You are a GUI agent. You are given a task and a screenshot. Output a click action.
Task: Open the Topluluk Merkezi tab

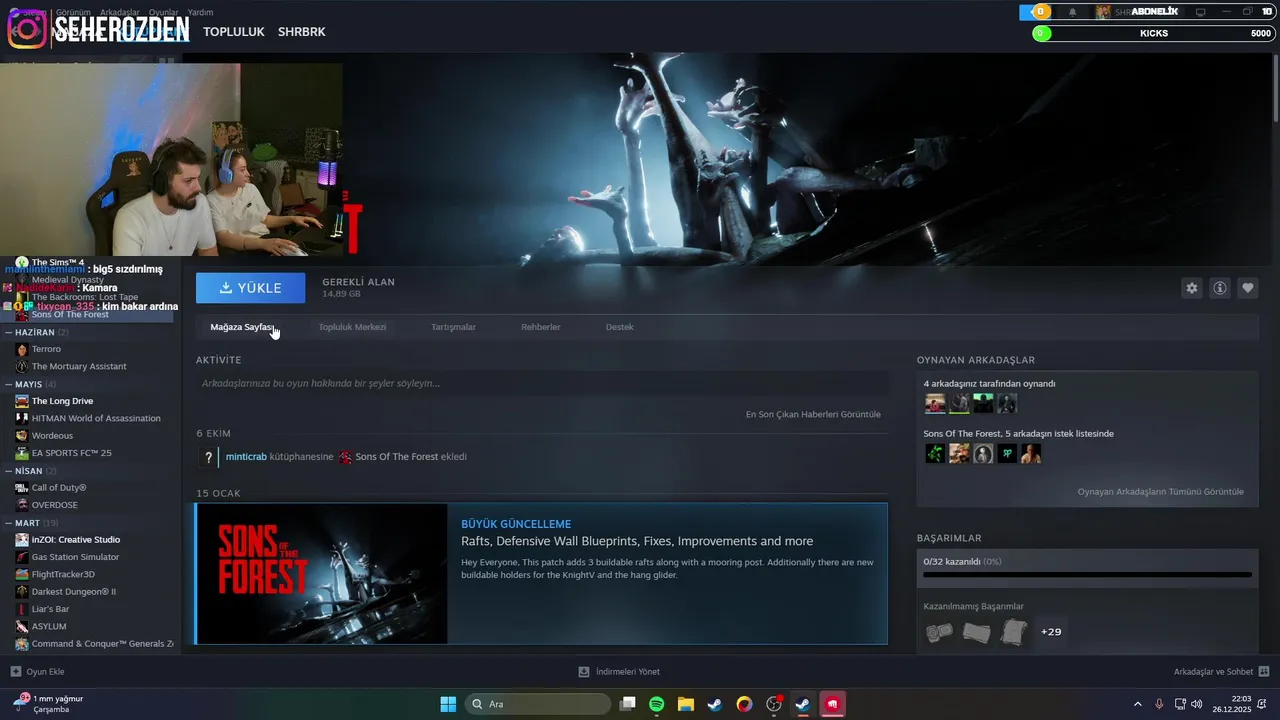[x=352, y=327]
